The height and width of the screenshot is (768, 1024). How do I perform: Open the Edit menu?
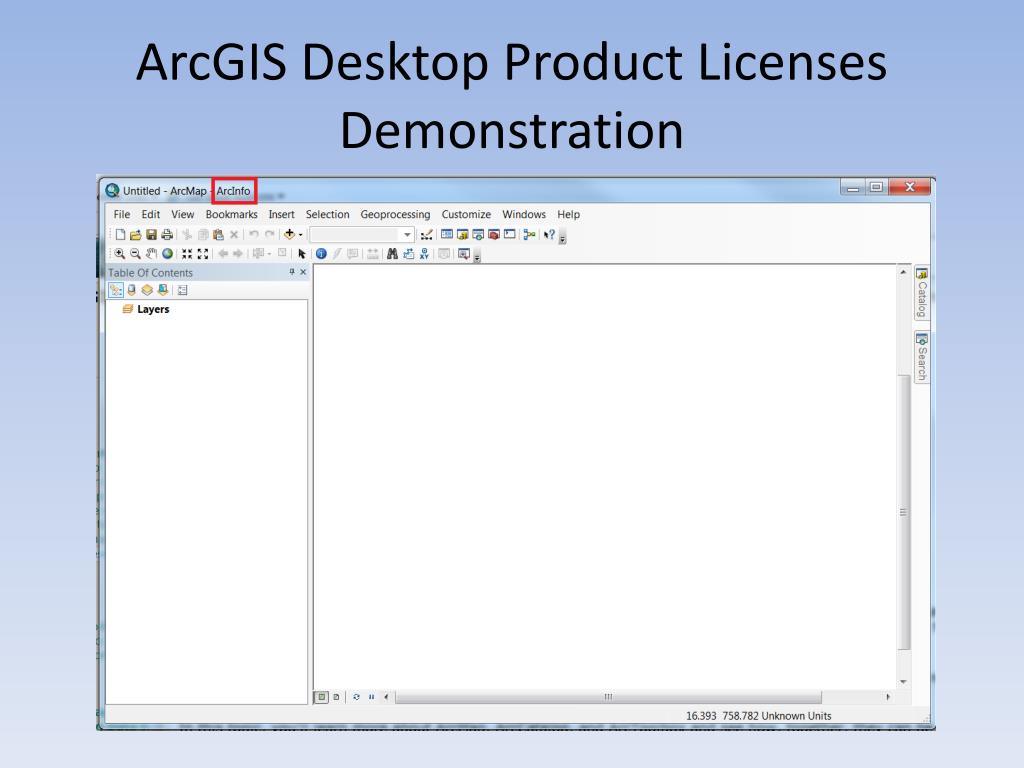click(x=151, y=214)
